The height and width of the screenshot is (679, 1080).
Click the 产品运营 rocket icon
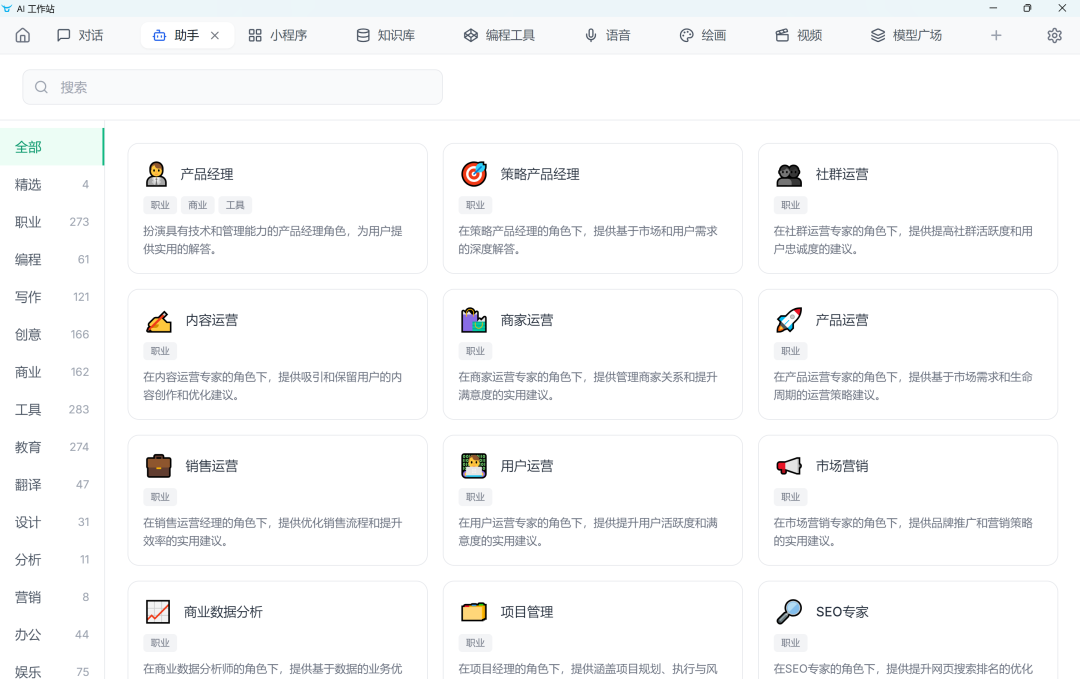789,320
